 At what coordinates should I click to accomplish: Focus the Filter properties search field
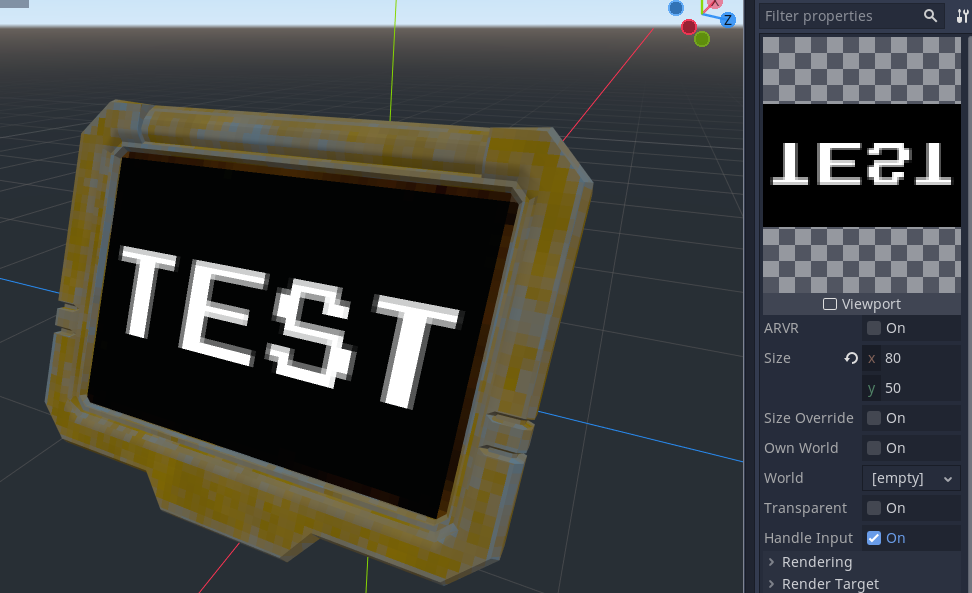tap(852, 16)
